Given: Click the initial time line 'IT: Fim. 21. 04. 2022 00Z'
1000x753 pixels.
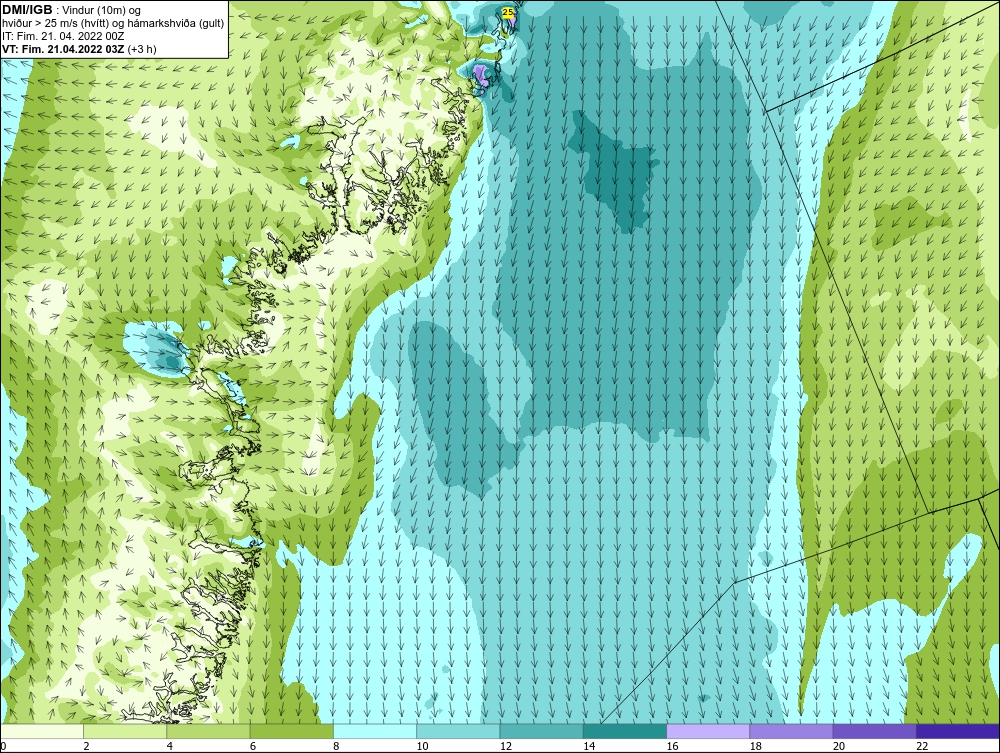Looking at the screenshot, I should (x=63, y=36).
